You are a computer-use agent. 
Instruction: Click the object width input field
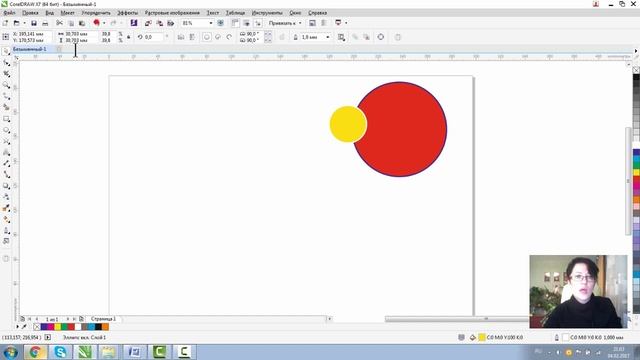tap(81, 34)
